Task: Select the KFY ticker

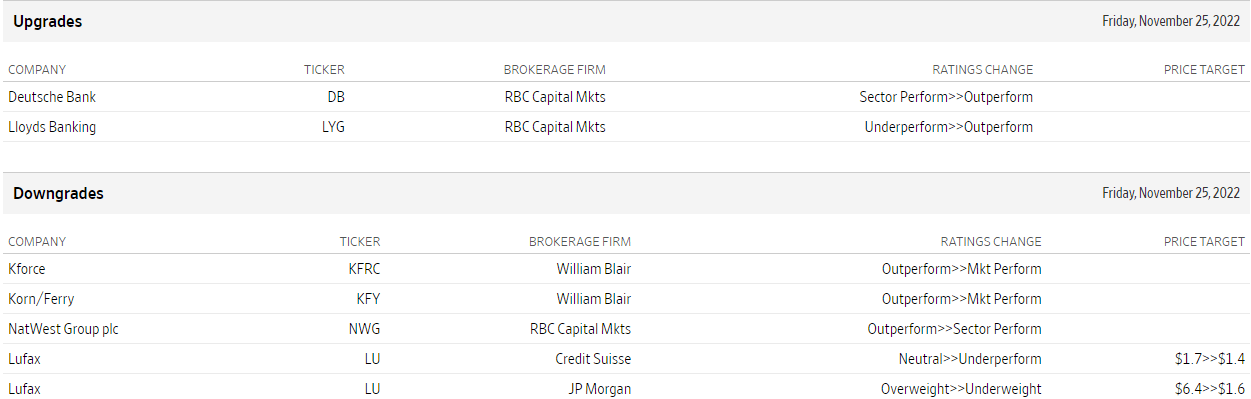Action: pyautogui.click(x=369, y=299)
